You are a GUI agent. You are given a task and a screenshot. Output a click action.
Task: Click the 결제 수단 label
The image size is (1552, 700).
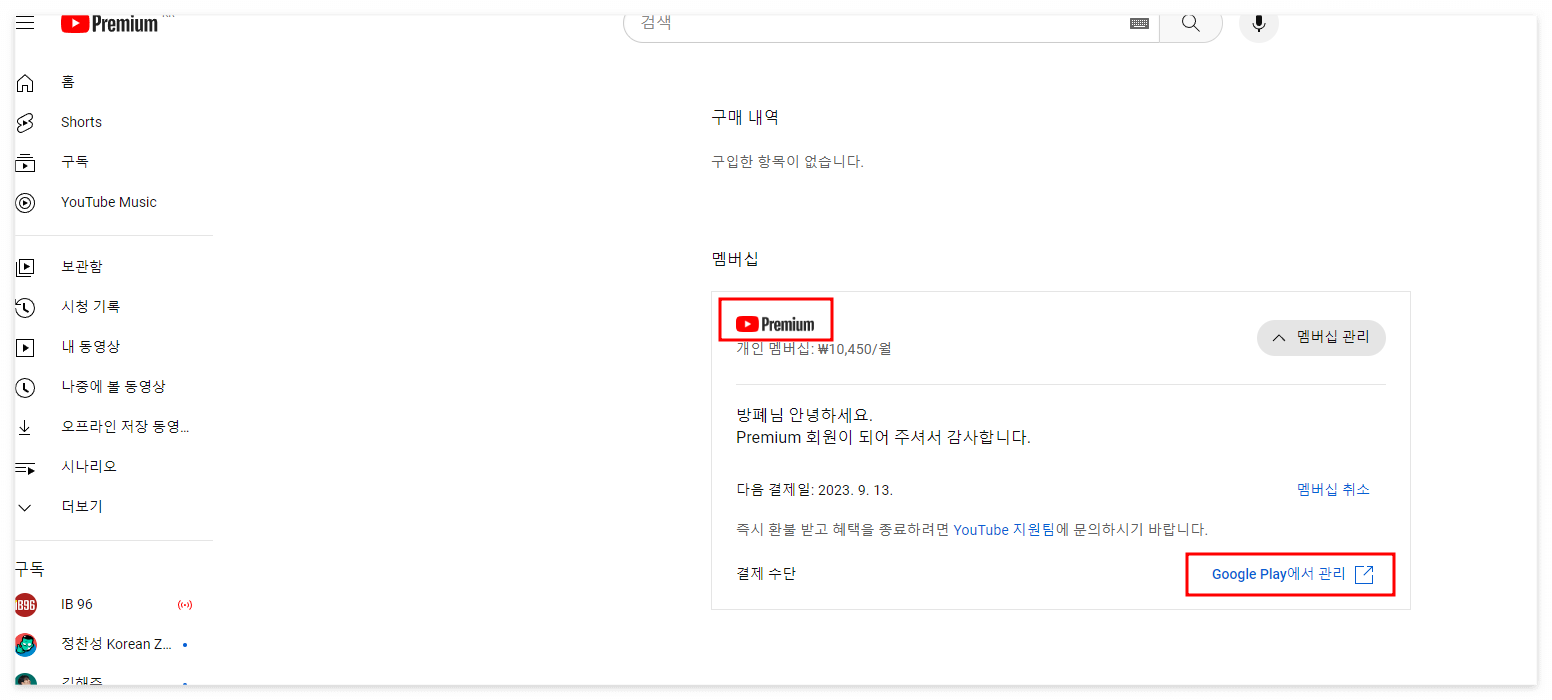pos(766,573)
